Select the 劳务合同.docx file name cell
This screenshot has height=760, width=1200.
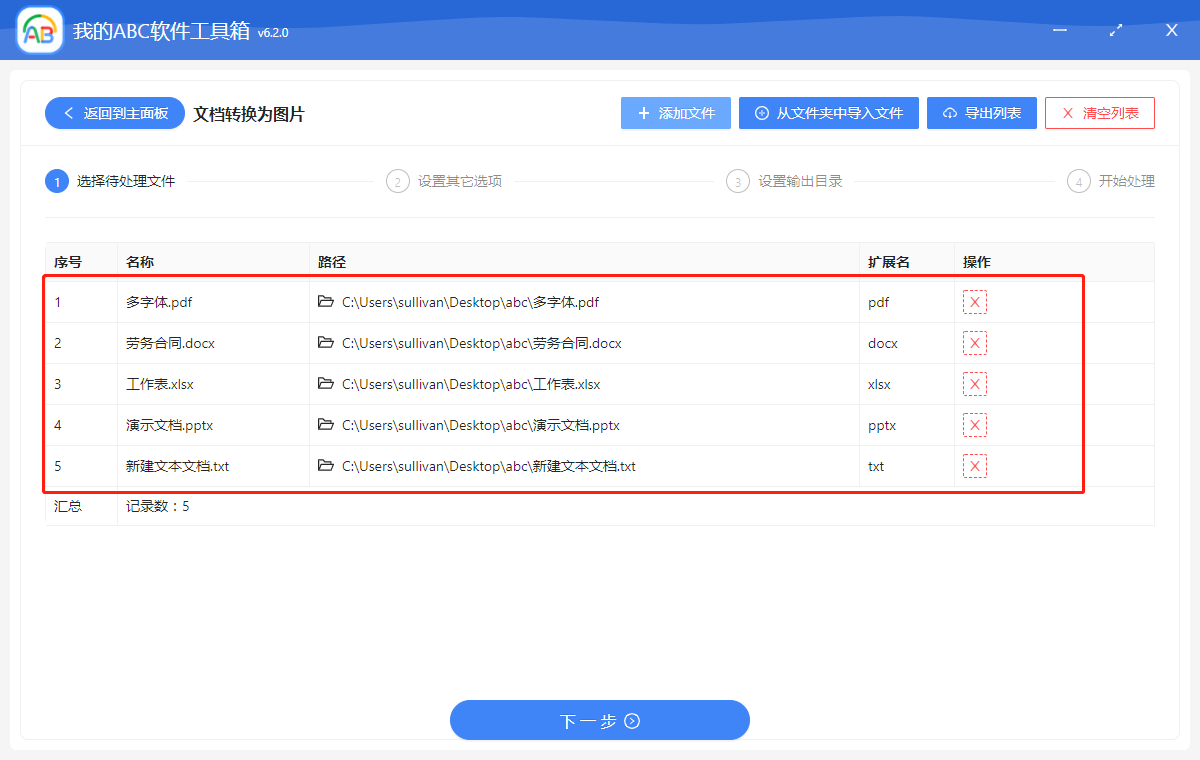coord(171,343)
